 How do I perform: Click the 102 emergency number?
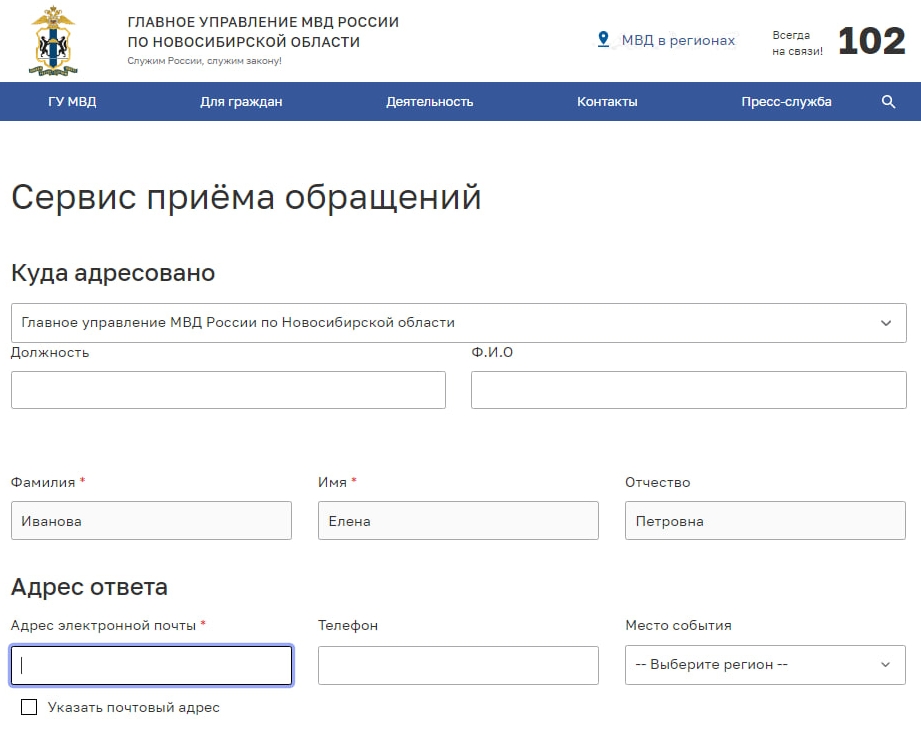871,41
